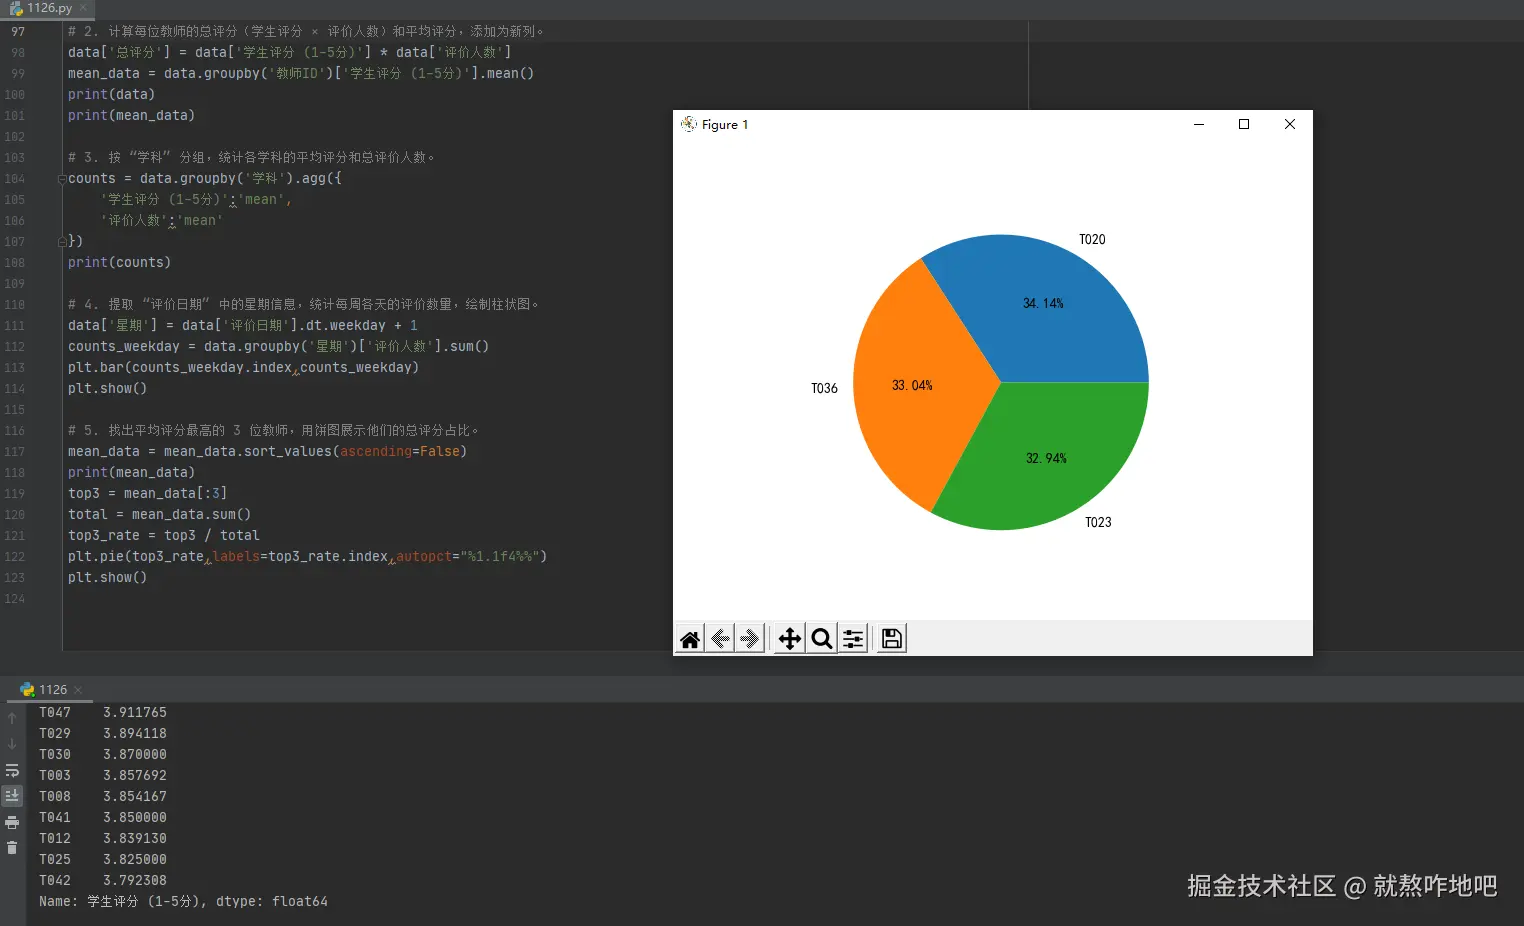
Task: Click console row T030 3.870000
Action: point(103,755)
